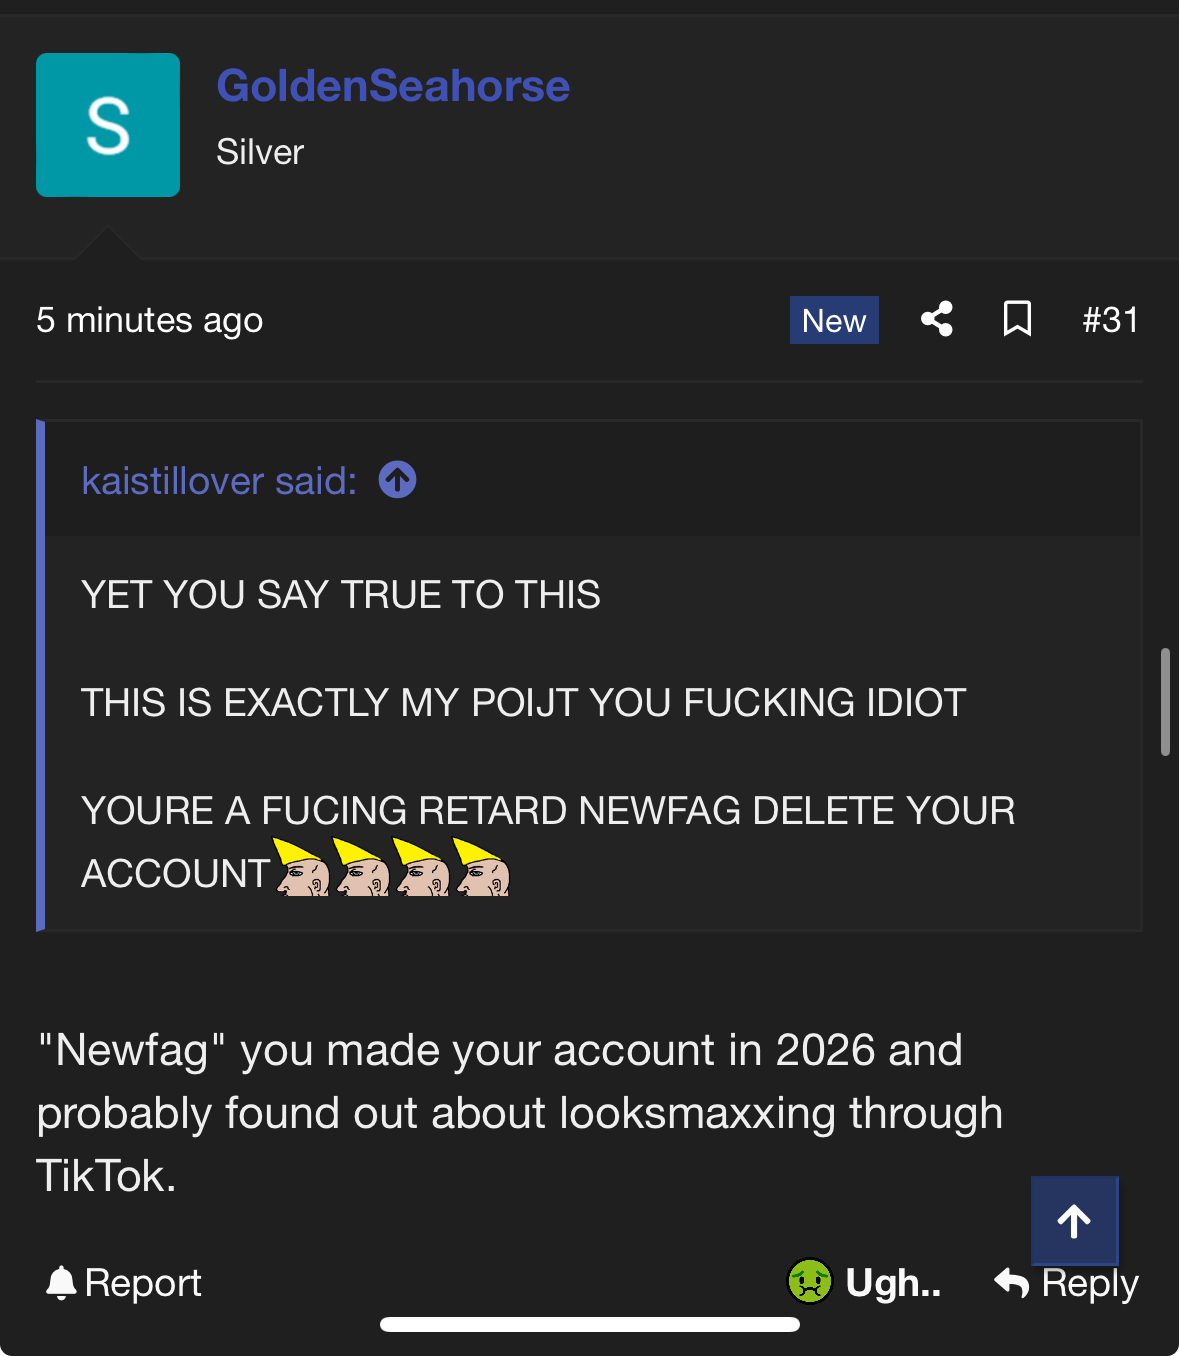Click the share icon on post #31
The height and width of the screenshot is (1356, 1179).
(x=937, y=319)
